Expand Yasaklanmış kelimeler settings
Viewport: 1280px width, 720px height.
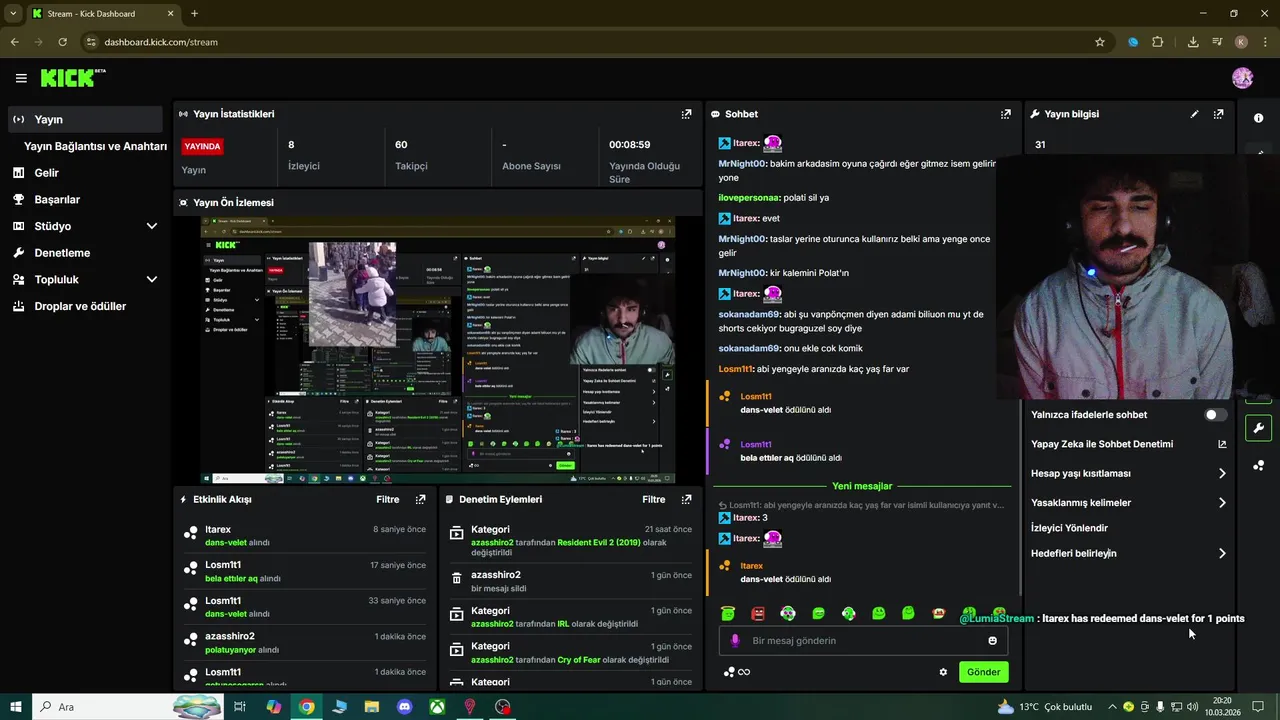[x=1222, y=503]
